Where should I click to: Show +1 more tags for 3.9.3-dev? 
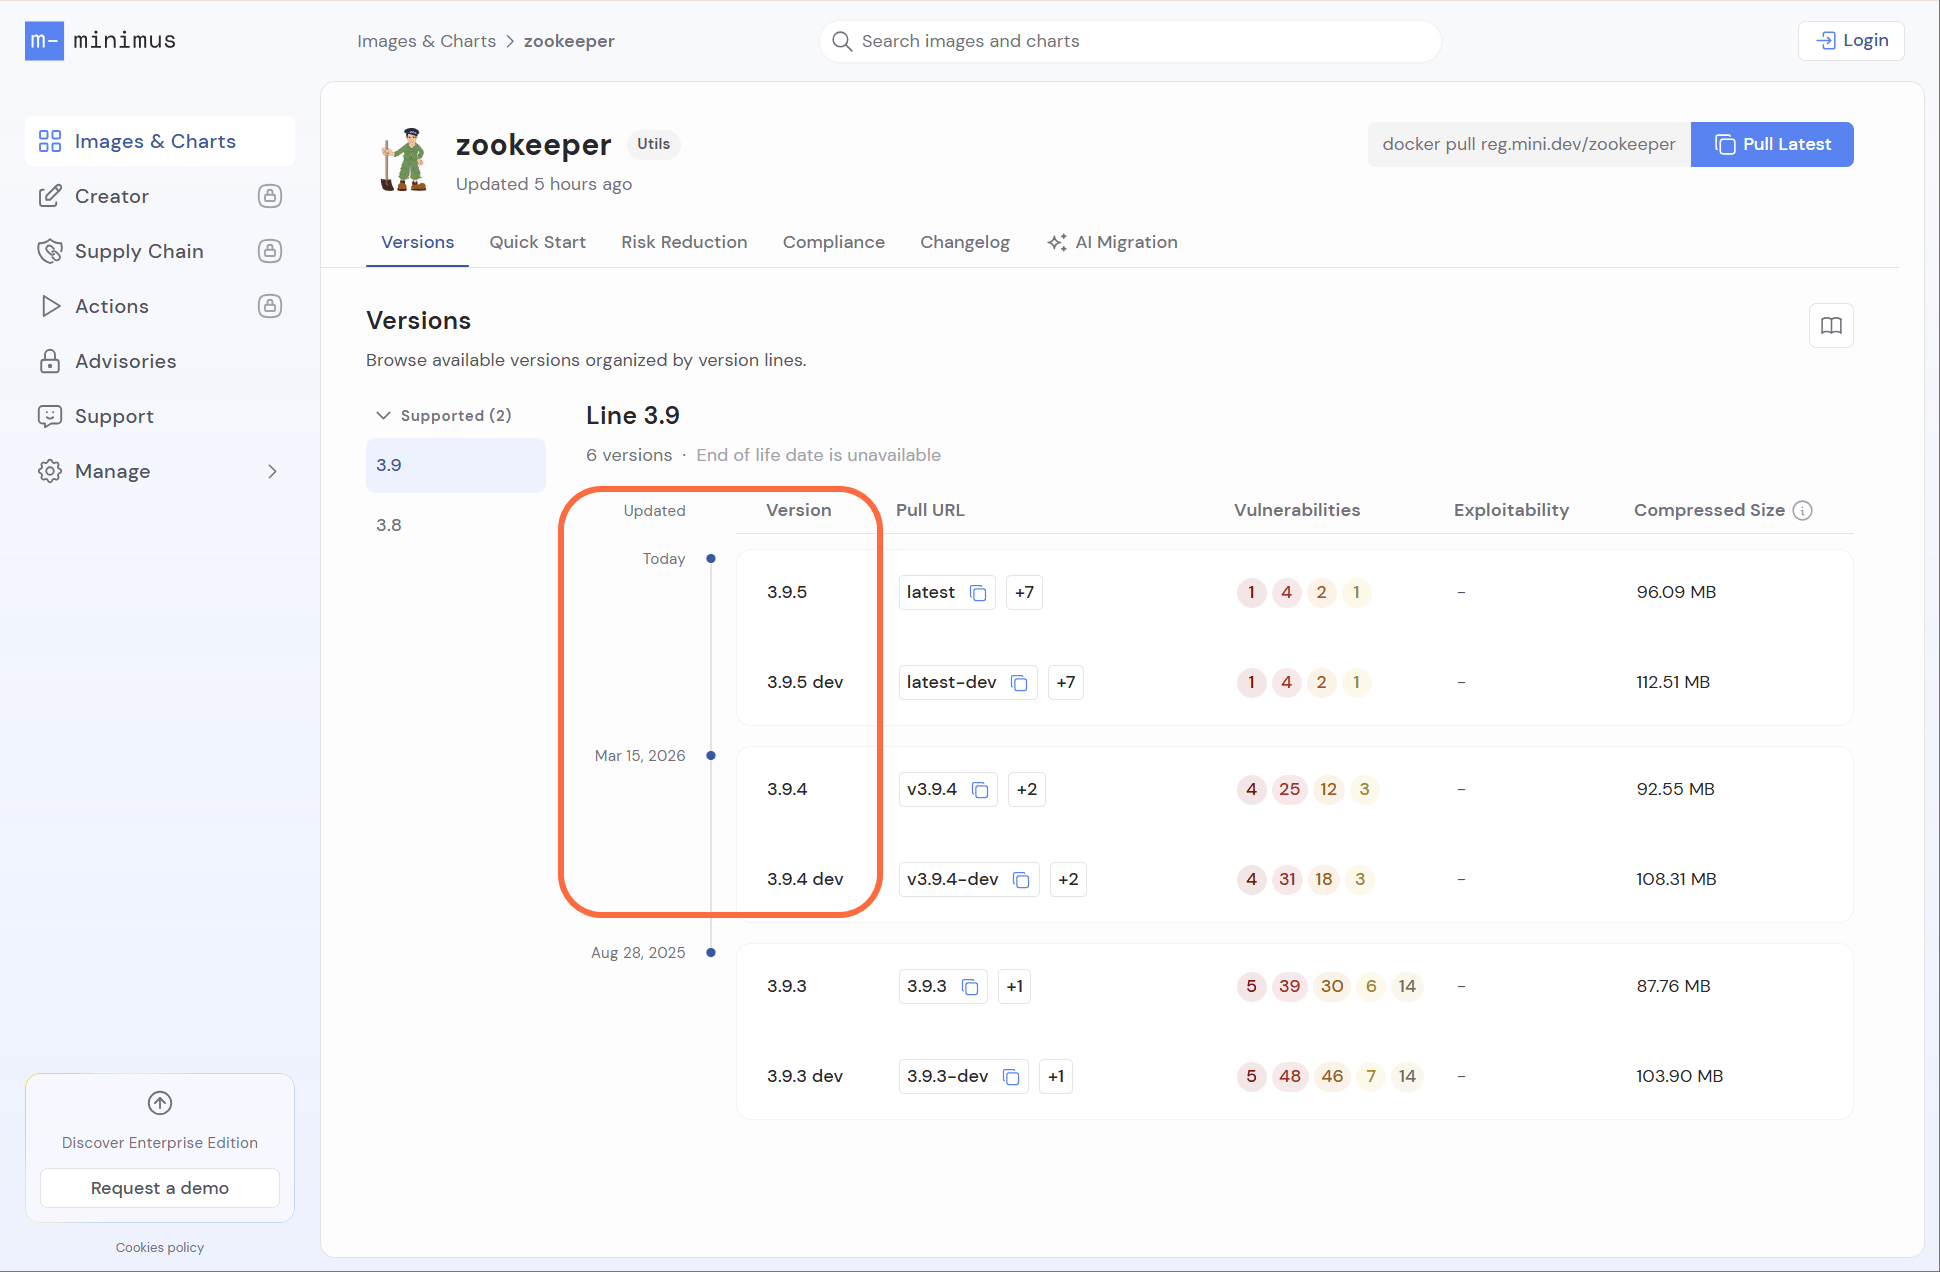pos(1056,1077)
